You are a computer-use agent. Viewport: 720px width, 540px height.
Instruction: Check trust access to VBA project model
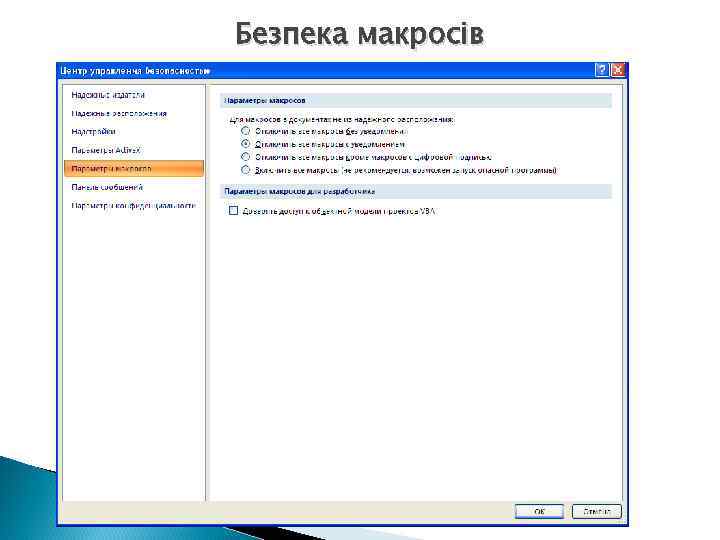(x=233, y=211)
